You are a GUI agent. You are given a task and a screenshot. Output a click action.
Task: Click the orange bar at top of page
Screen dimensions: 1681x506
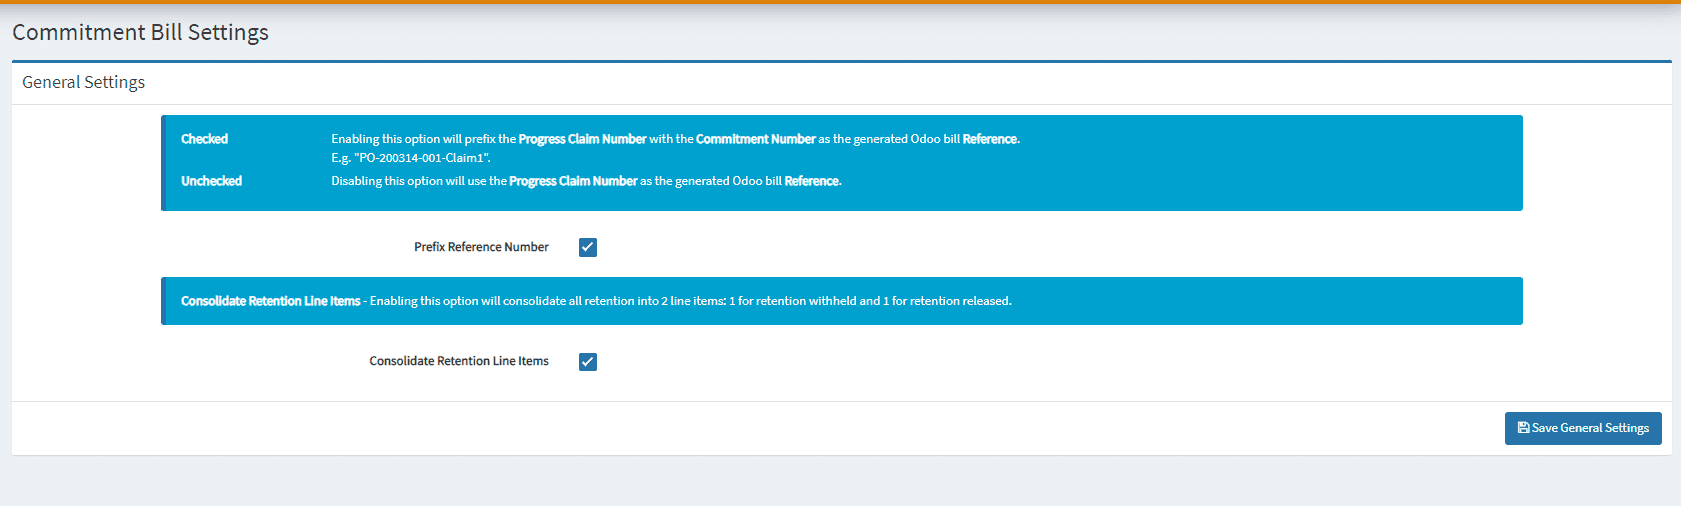tap(840, 2)
